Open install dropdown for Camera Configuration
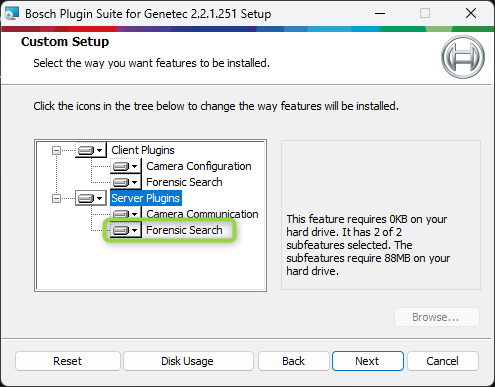The image size is (495, 387). (126, 166)
